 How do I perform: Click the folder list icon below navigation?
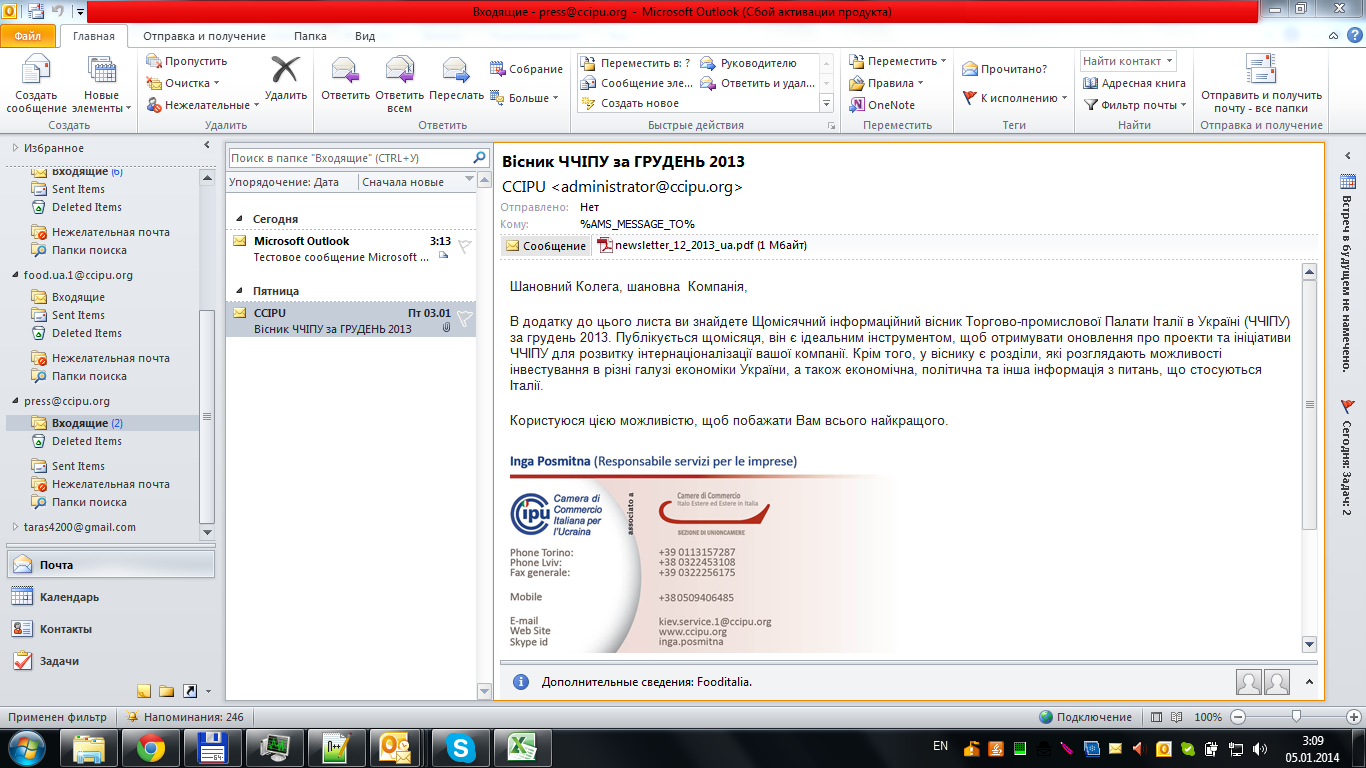click(x=166, y=691)
